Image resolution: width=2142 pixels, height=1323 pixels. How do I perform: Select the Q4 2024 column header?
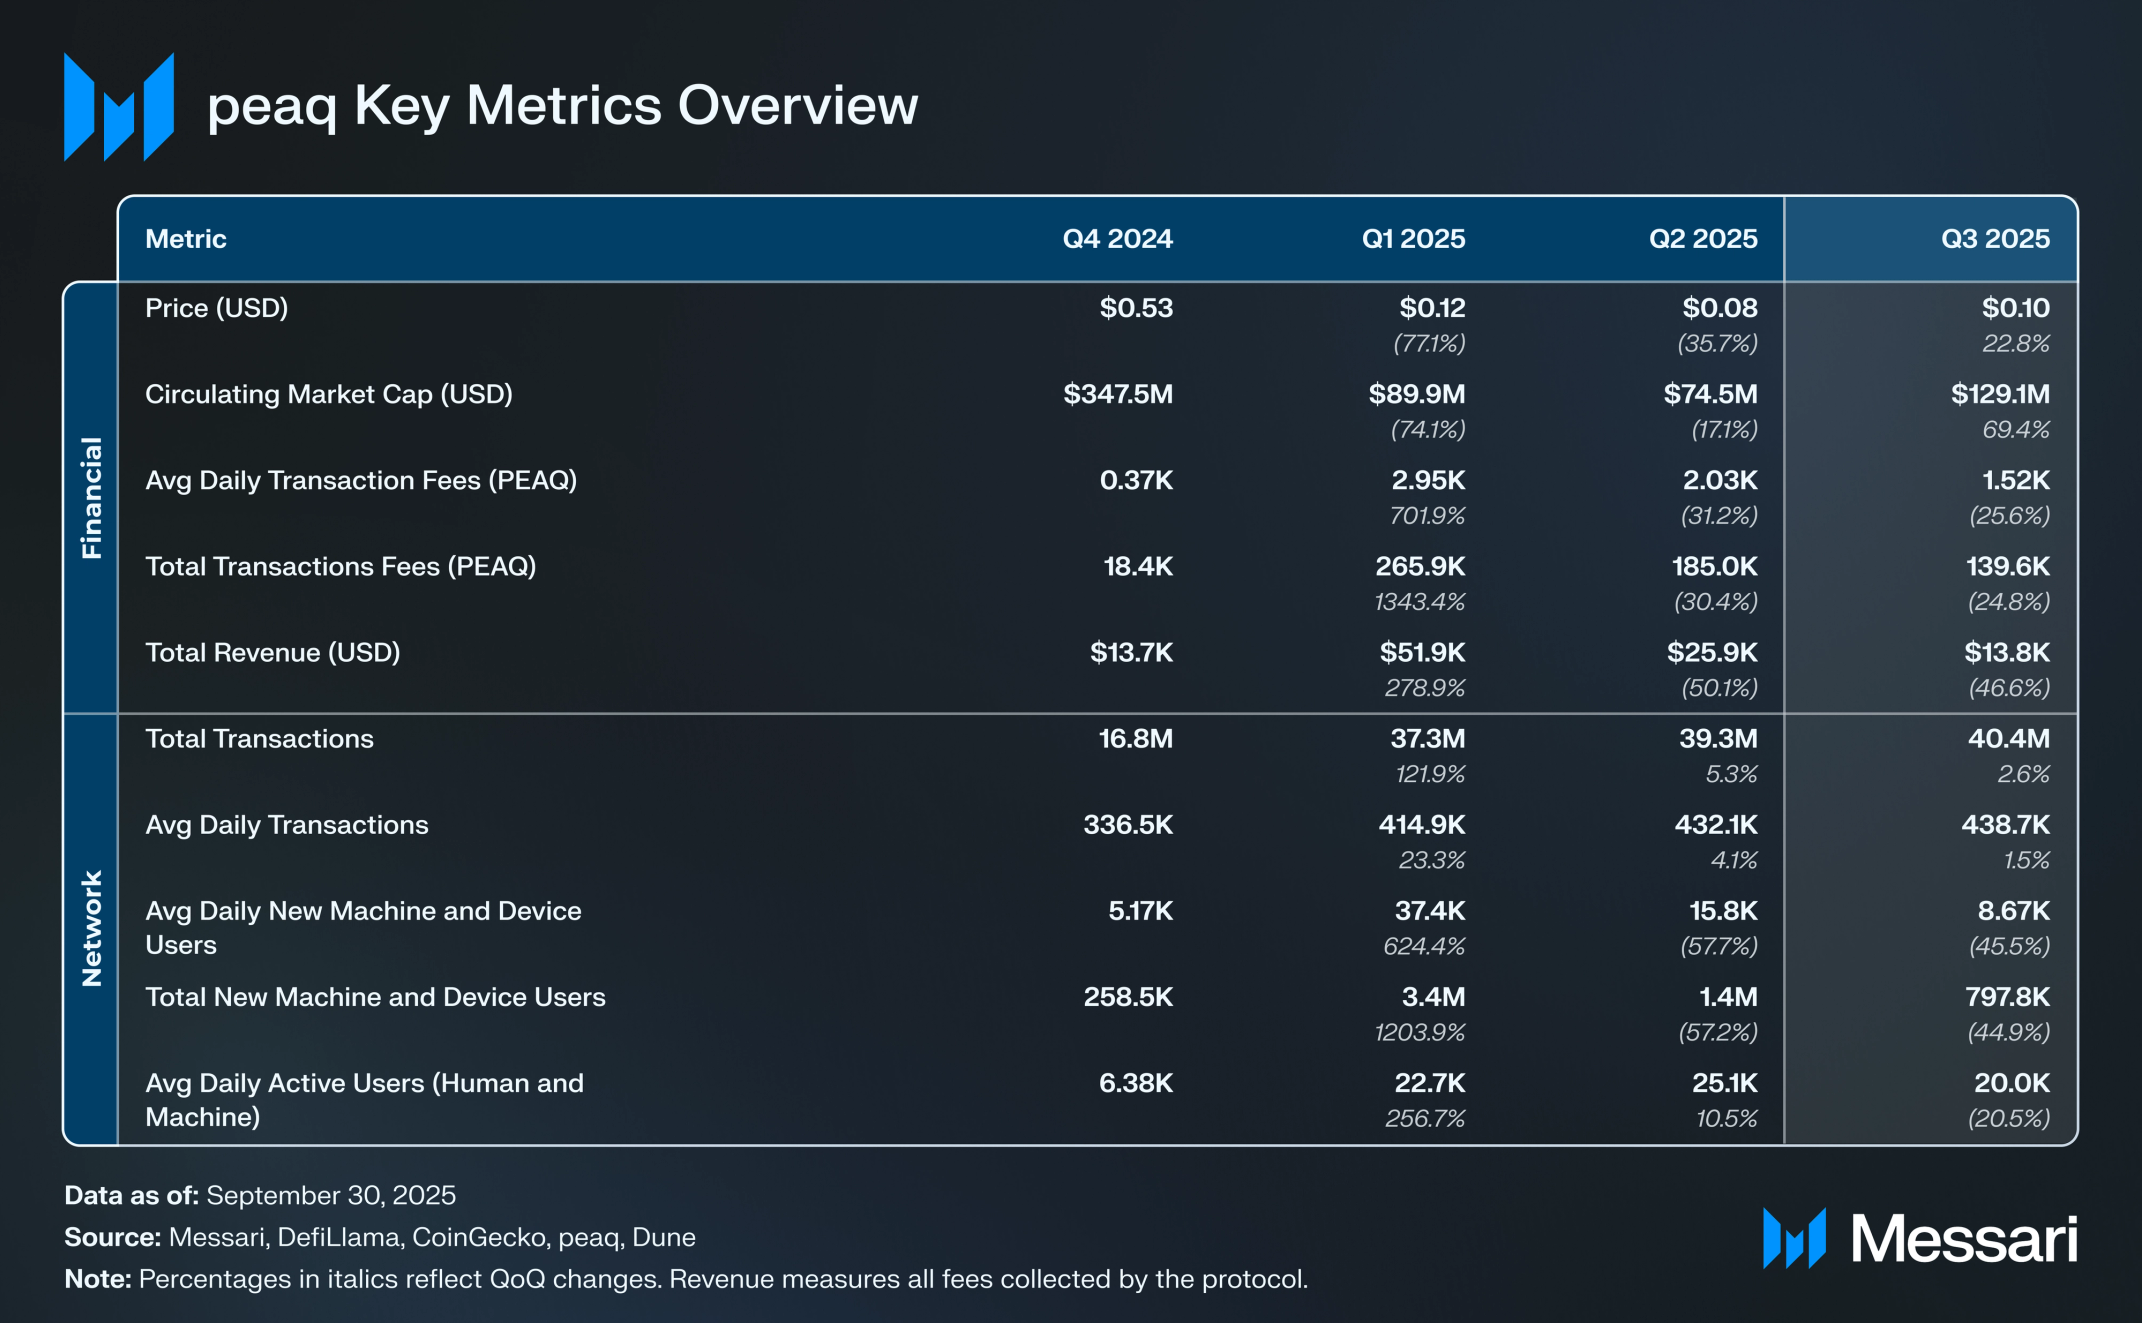pos(1116,239)
